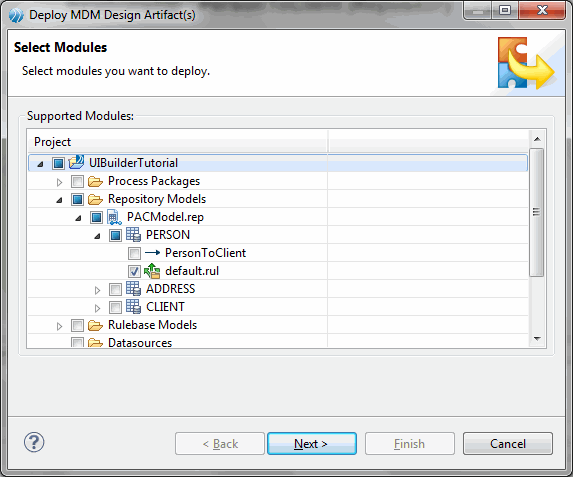The height and width of the screenshot is (477, 573).
Task: Collapse the PACModel.rep node
Action: click(x=78, y=218)
